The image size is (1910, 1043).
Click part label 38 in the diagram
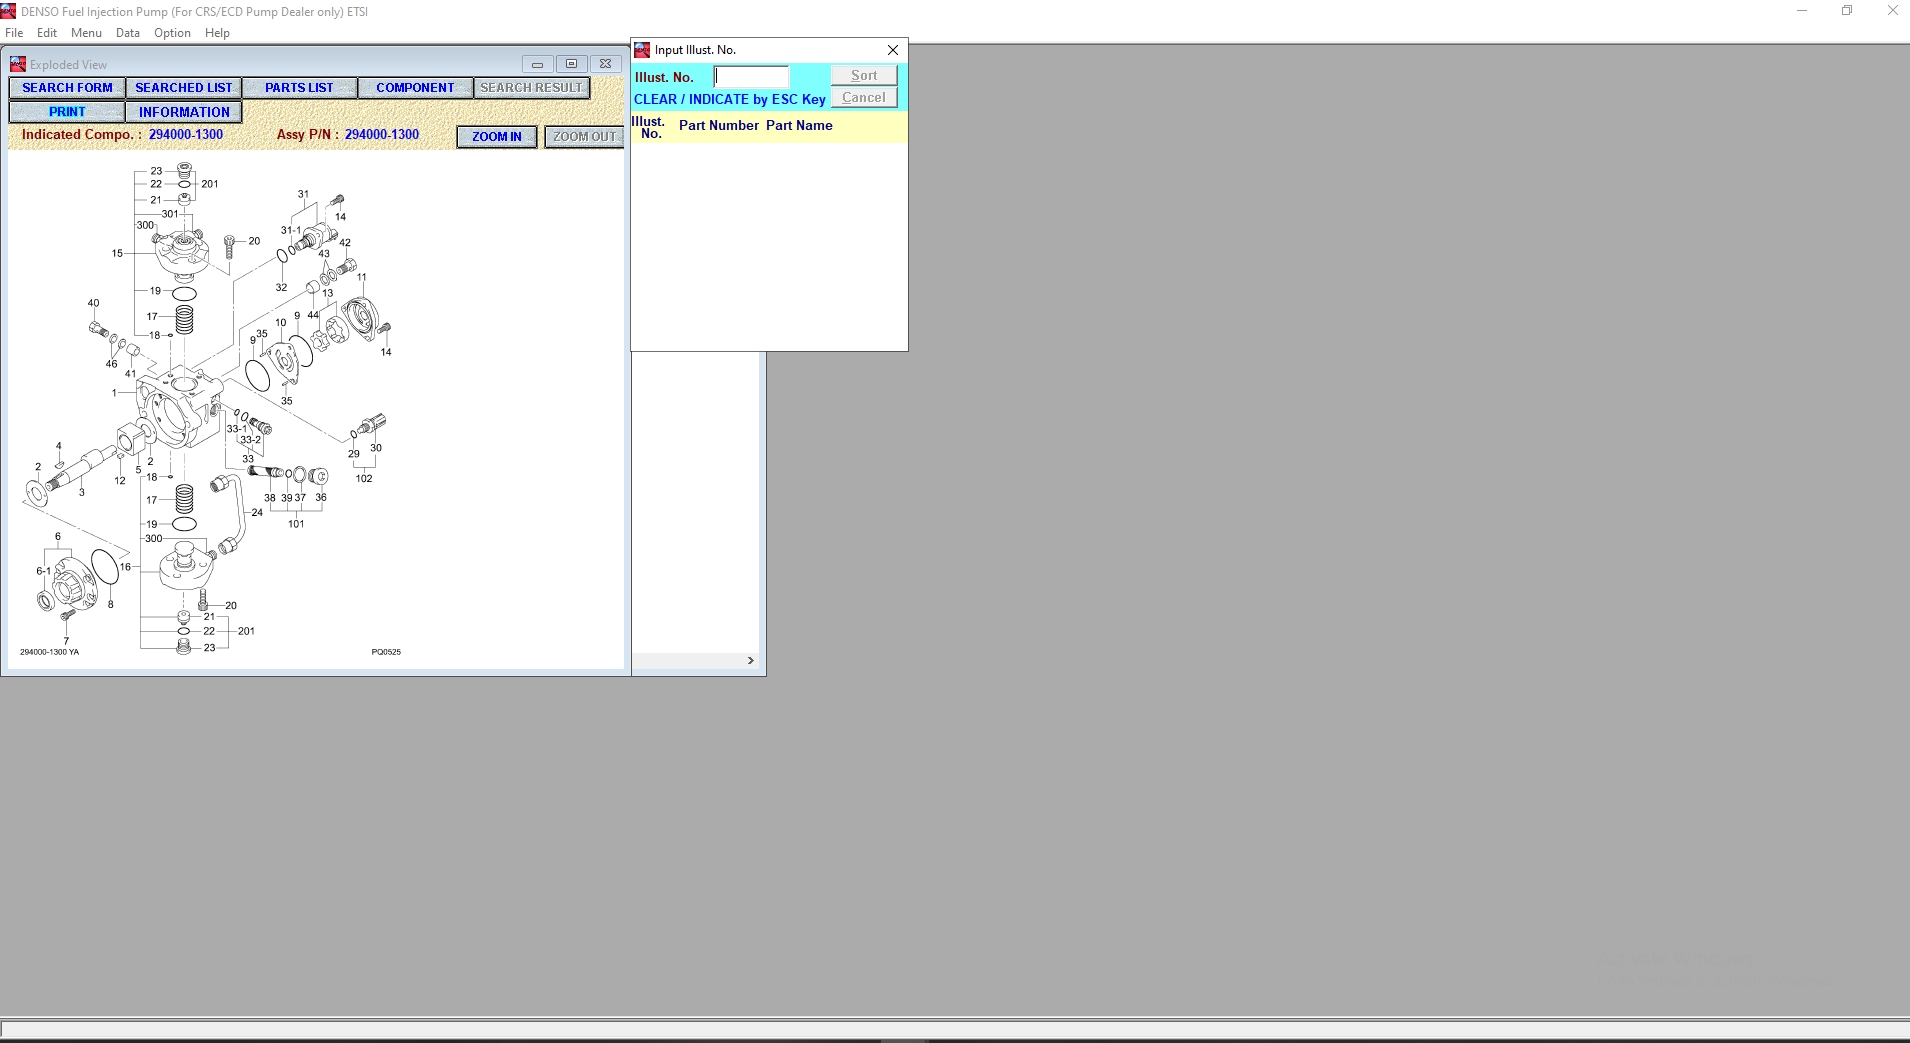tap(270, 498)
